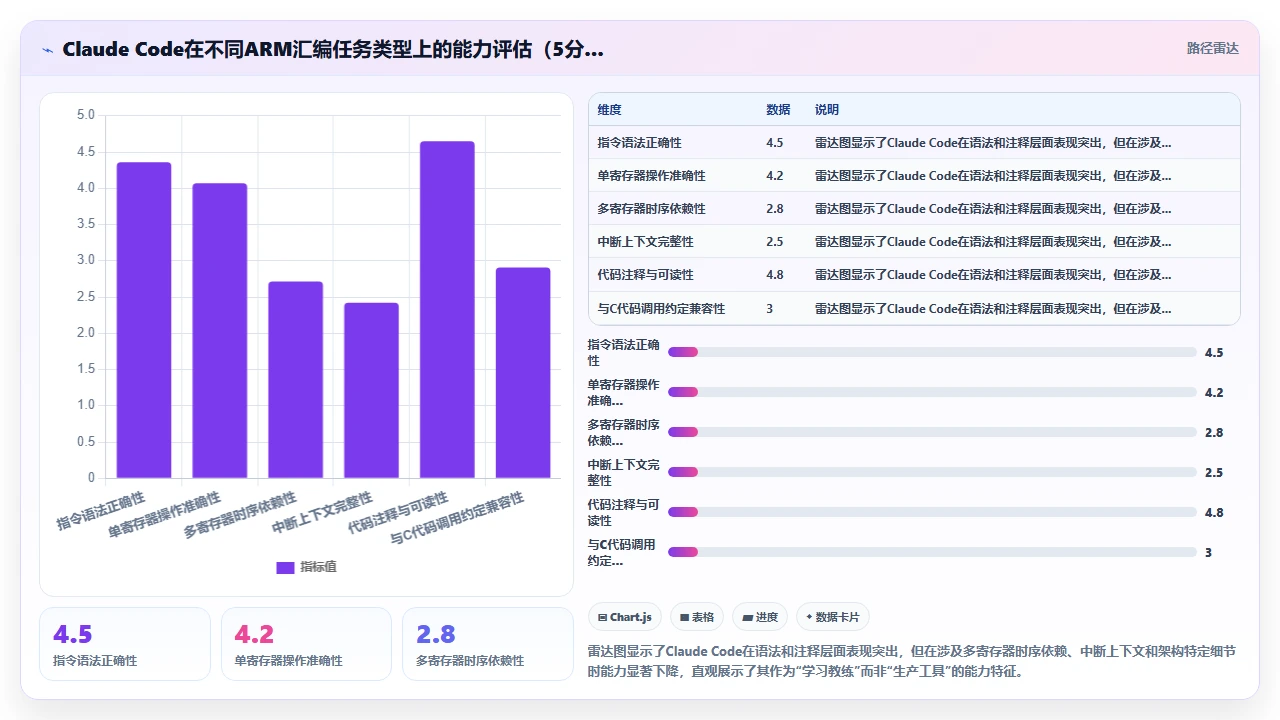Viewport: 1280px width, 720px height.
Task: Click the 5.0 y-axis label
Action: pos(86,115)
